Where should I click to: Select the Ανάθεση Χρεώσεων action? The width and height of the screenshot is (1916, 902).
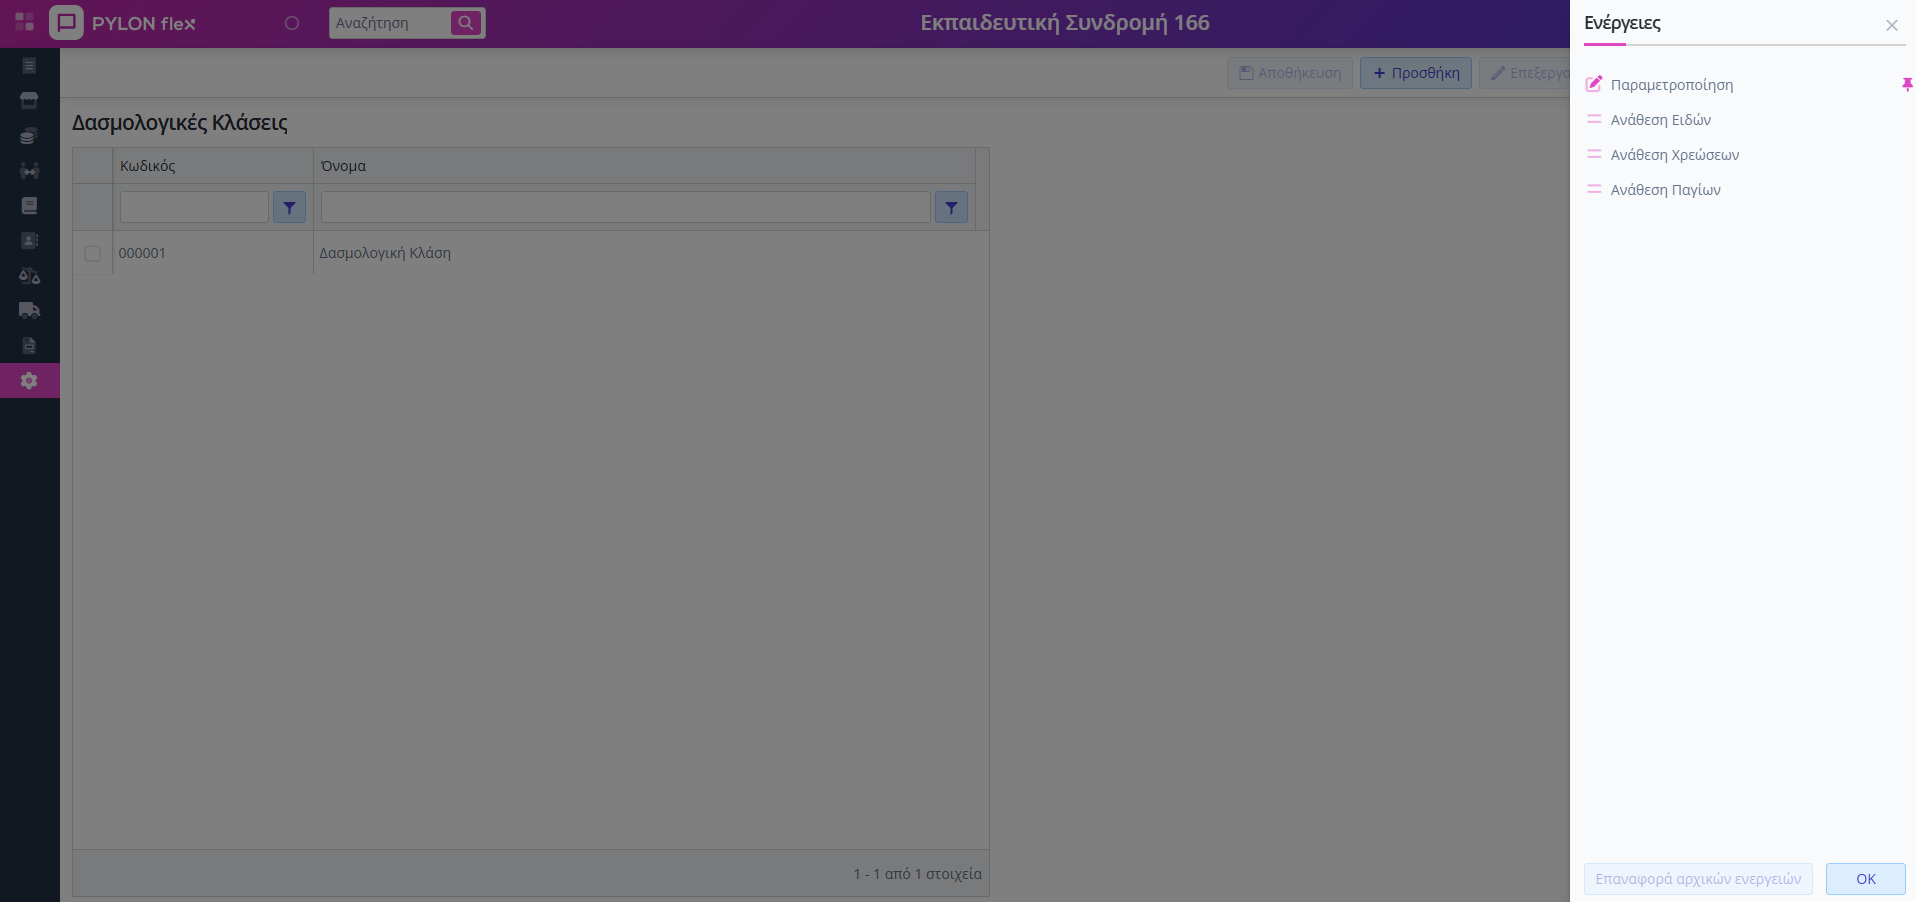(x=1674, y=155)
